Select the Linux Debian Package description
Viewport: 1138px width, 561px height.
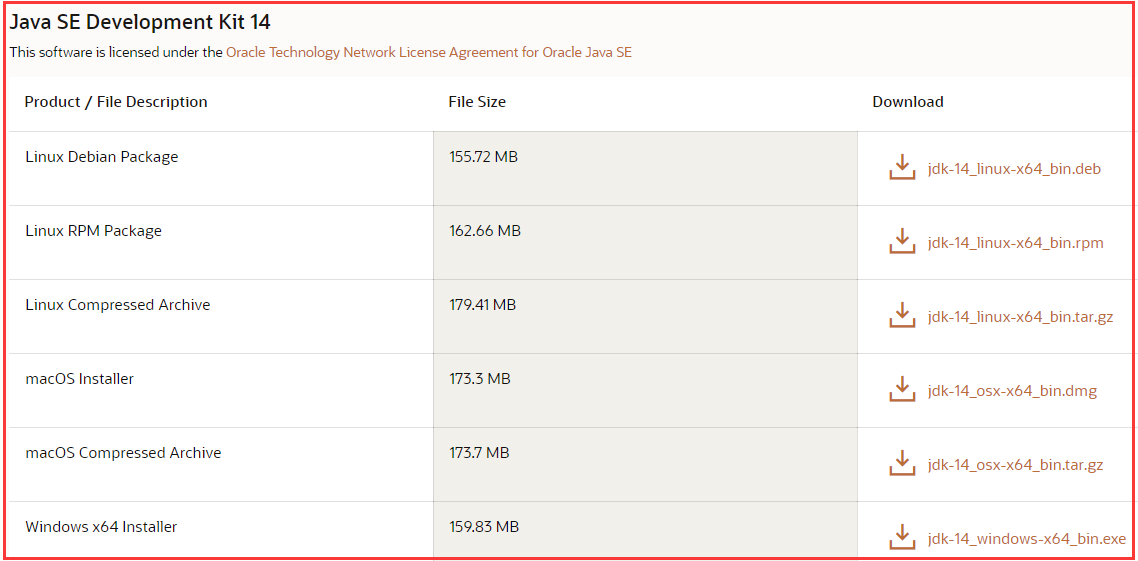tap(102, 157)
